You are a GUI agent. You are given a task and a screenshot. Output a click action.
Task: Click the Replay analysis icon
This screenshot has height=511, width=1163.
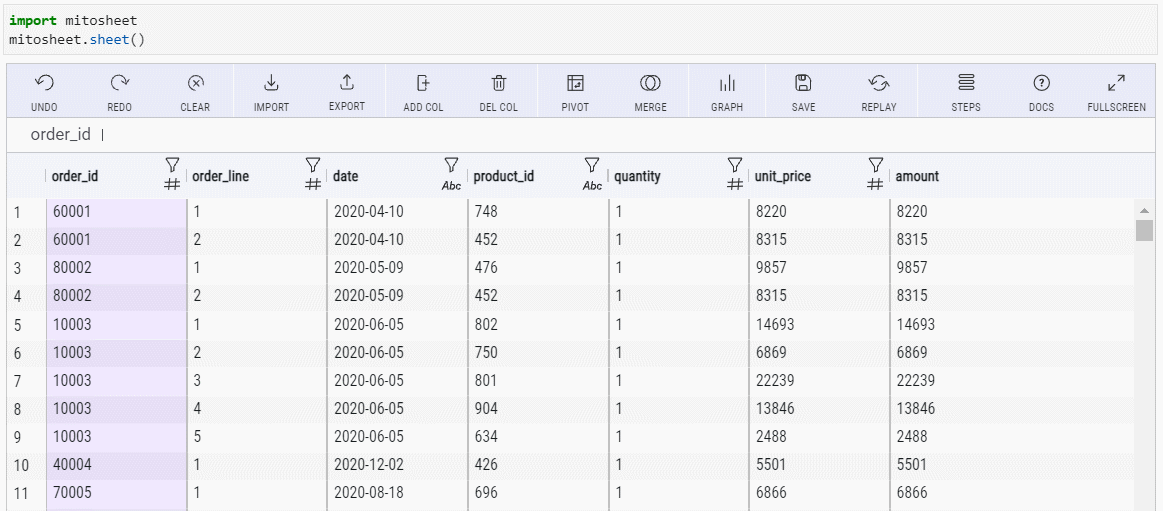coord(879,84)
